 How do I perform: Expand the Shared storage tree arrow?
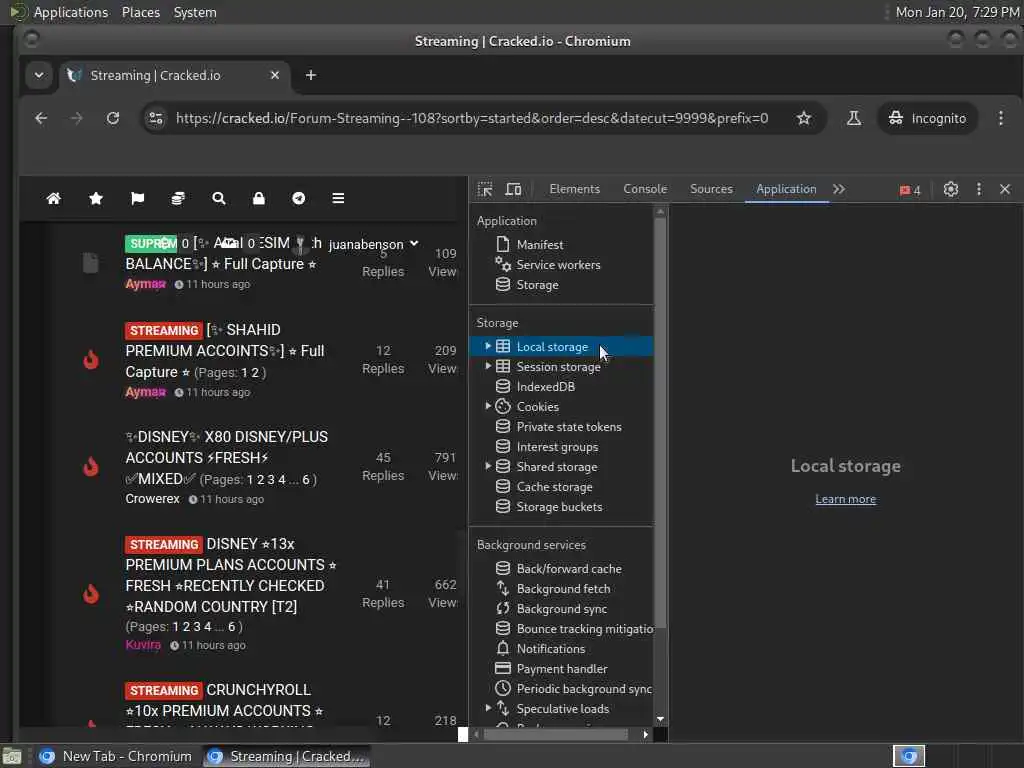pos(488,466)
